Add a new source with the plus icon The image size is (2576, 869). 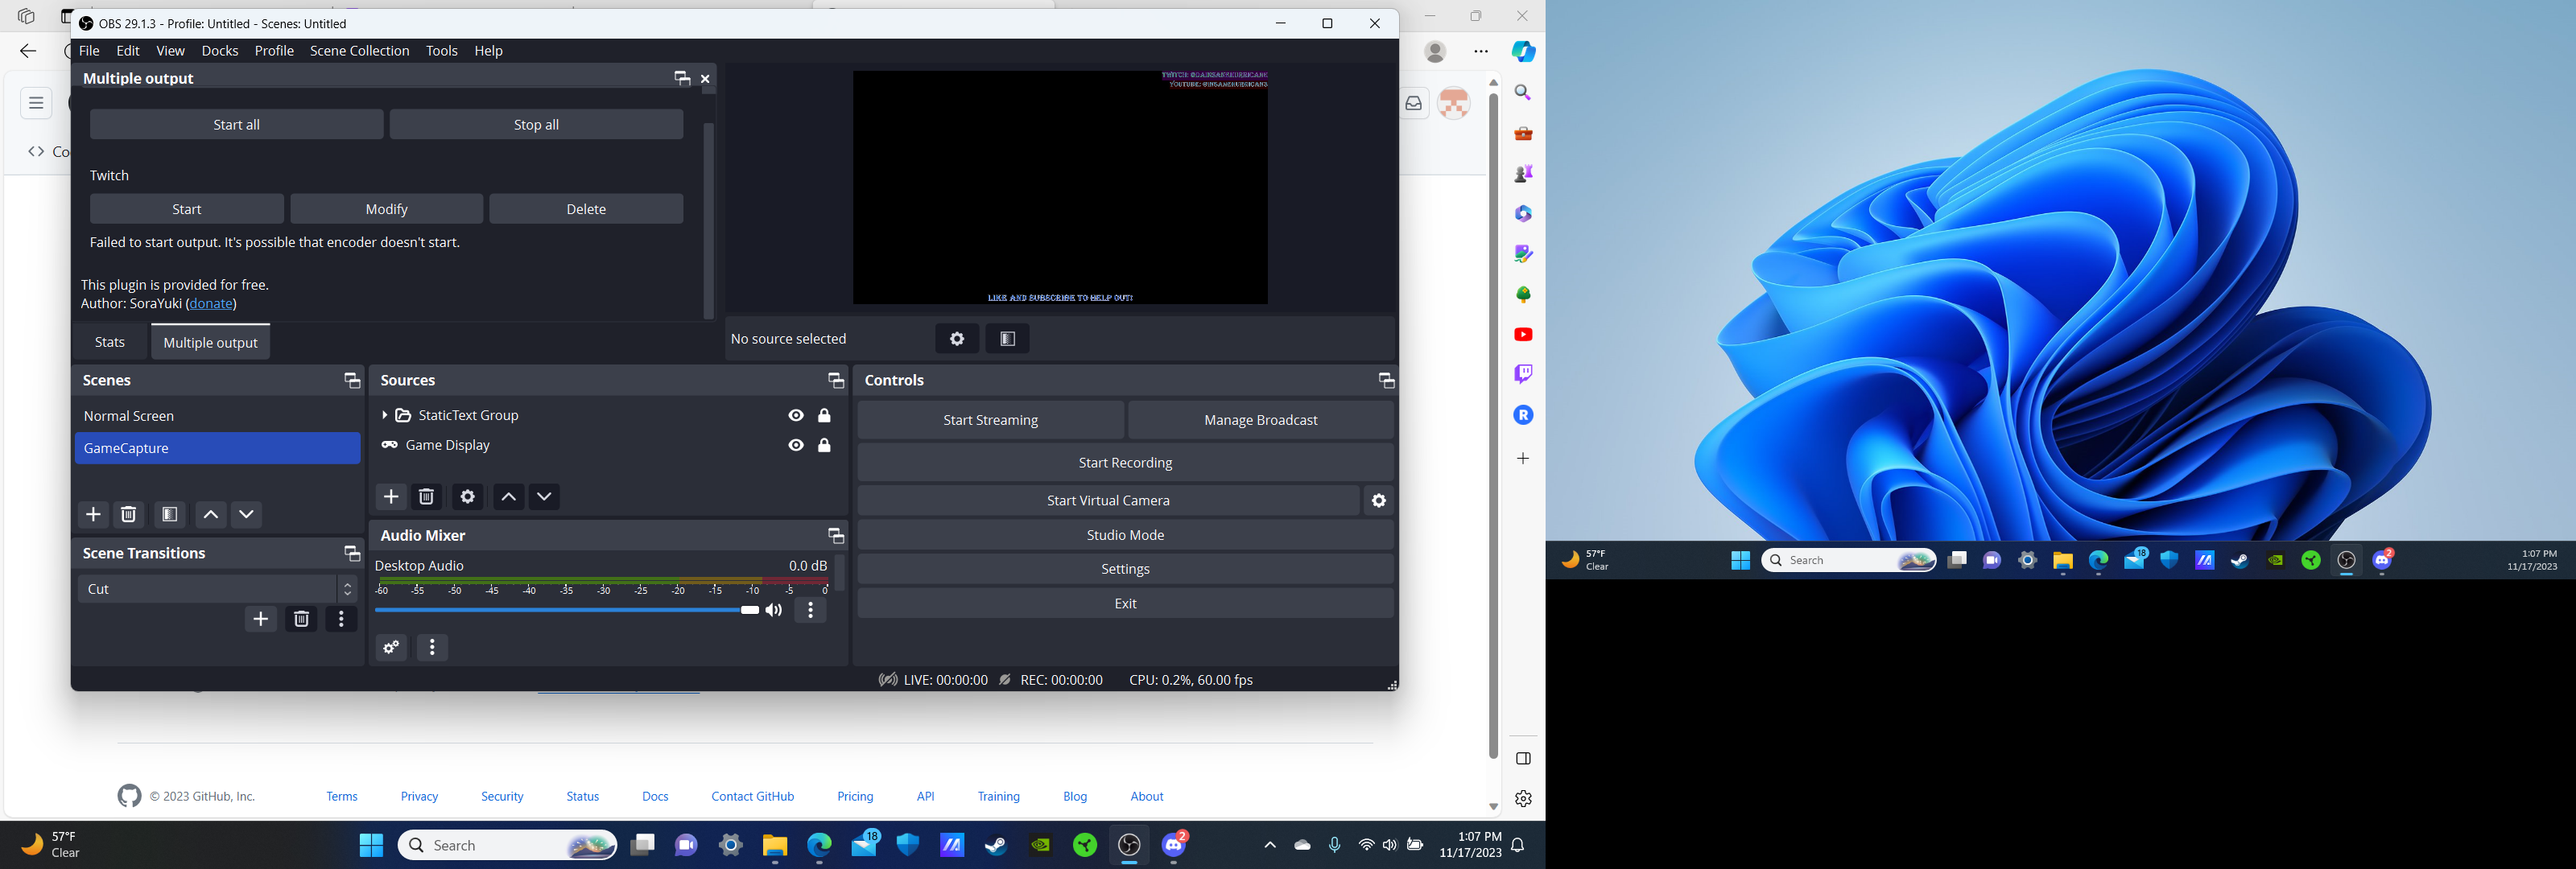[391, 497]
